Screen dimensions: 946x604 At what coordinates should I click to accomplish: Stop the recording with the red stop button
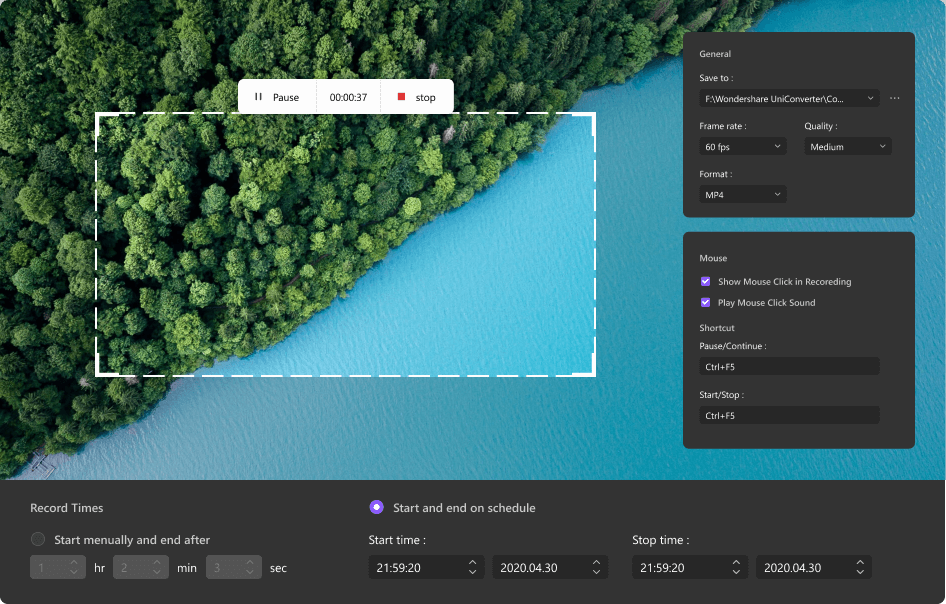[x=416, y=97]
